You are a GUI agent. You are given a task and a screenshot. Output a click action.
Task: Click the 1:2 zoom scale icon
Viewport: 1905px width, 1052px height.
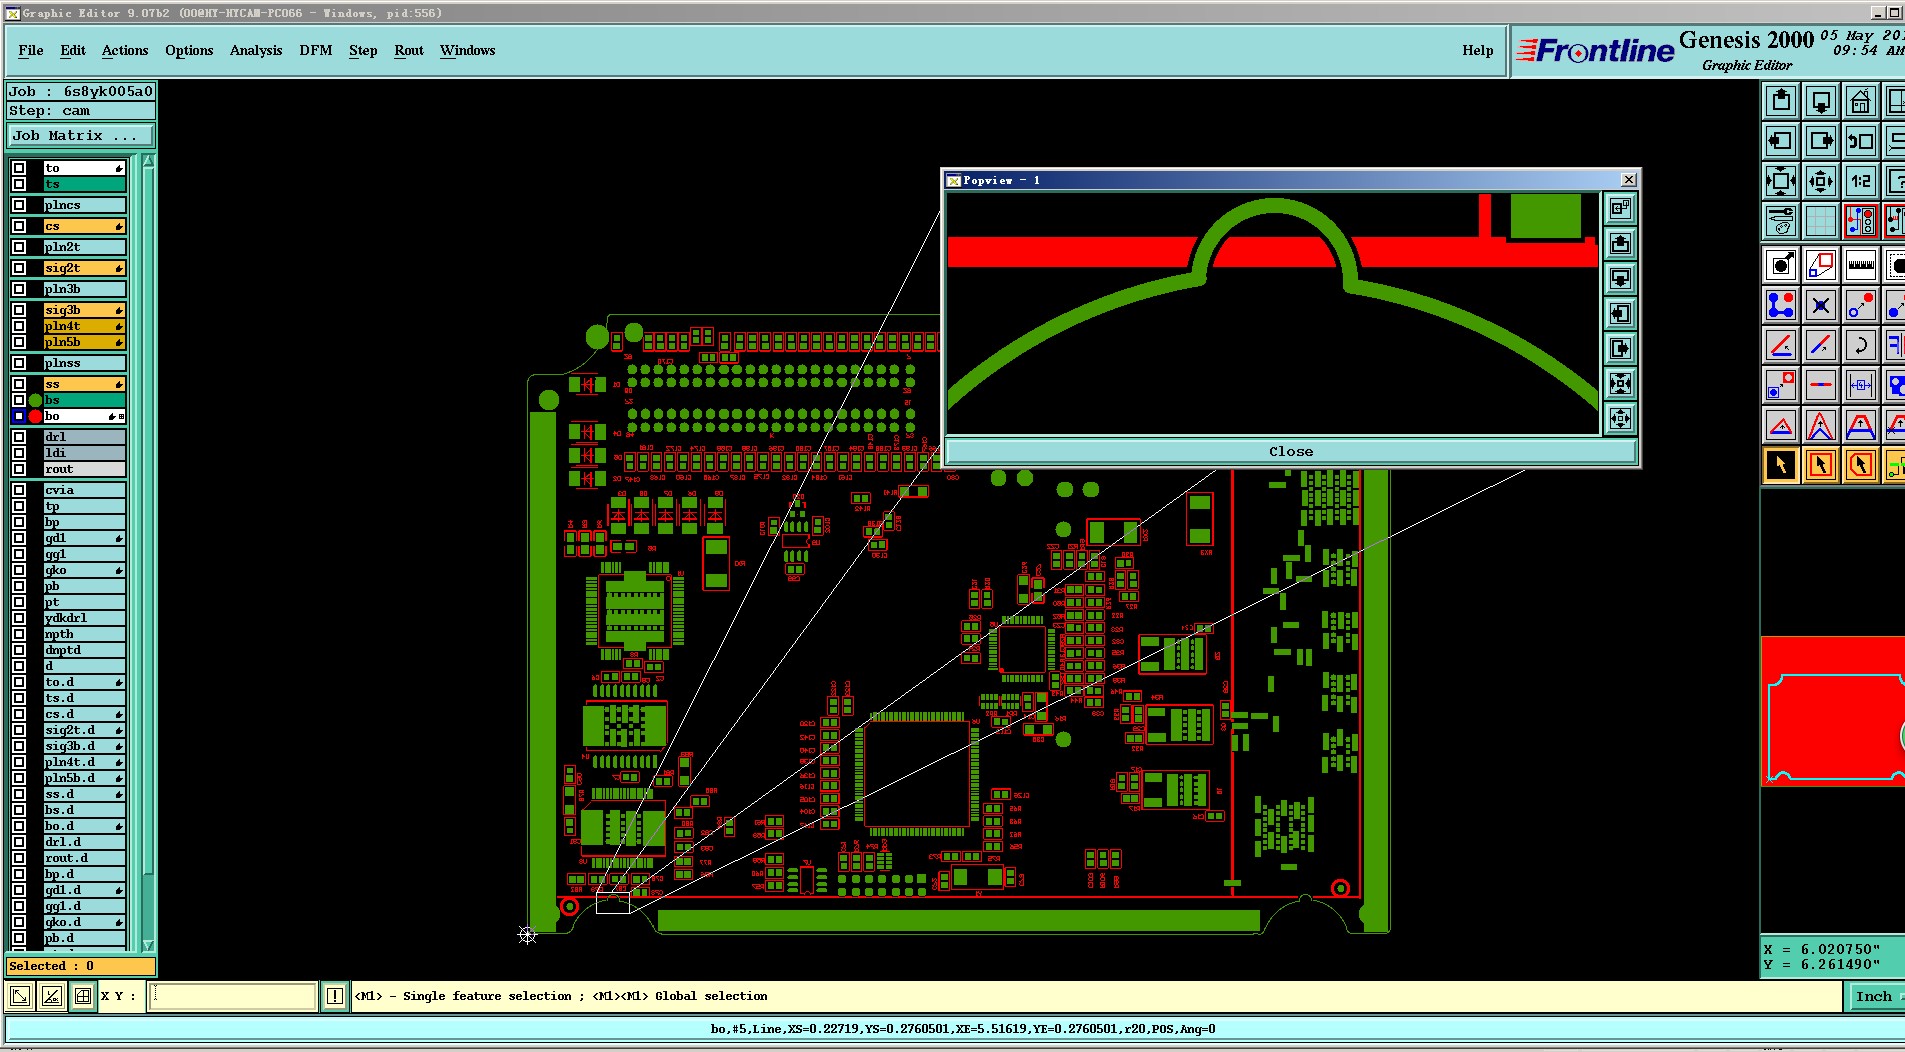pos(1861,181)
